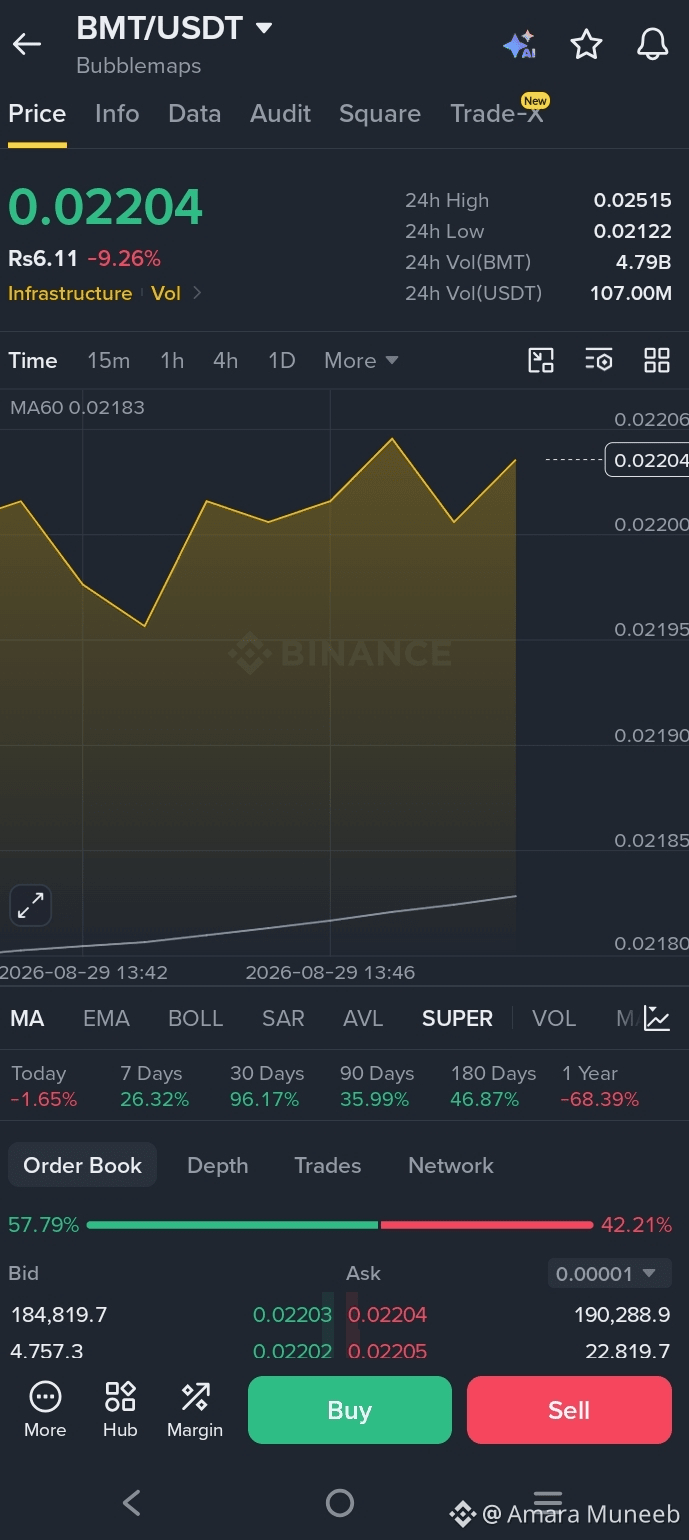The height and width of the screenshot is (1540, 689).
Task: Open the four-square grid layout icon
Action: 657,361
